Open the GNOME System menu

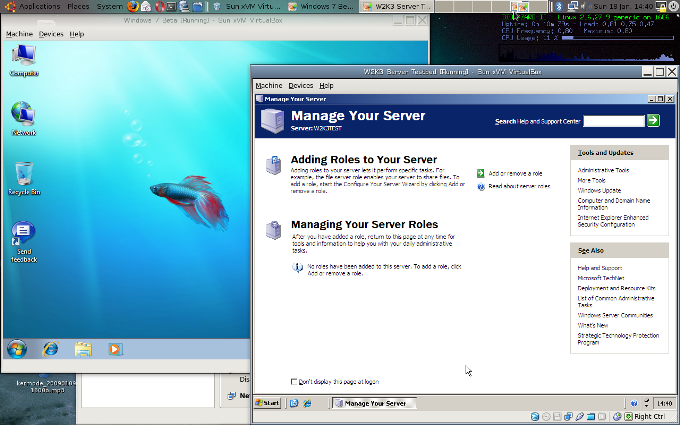(x=109, y=6)
